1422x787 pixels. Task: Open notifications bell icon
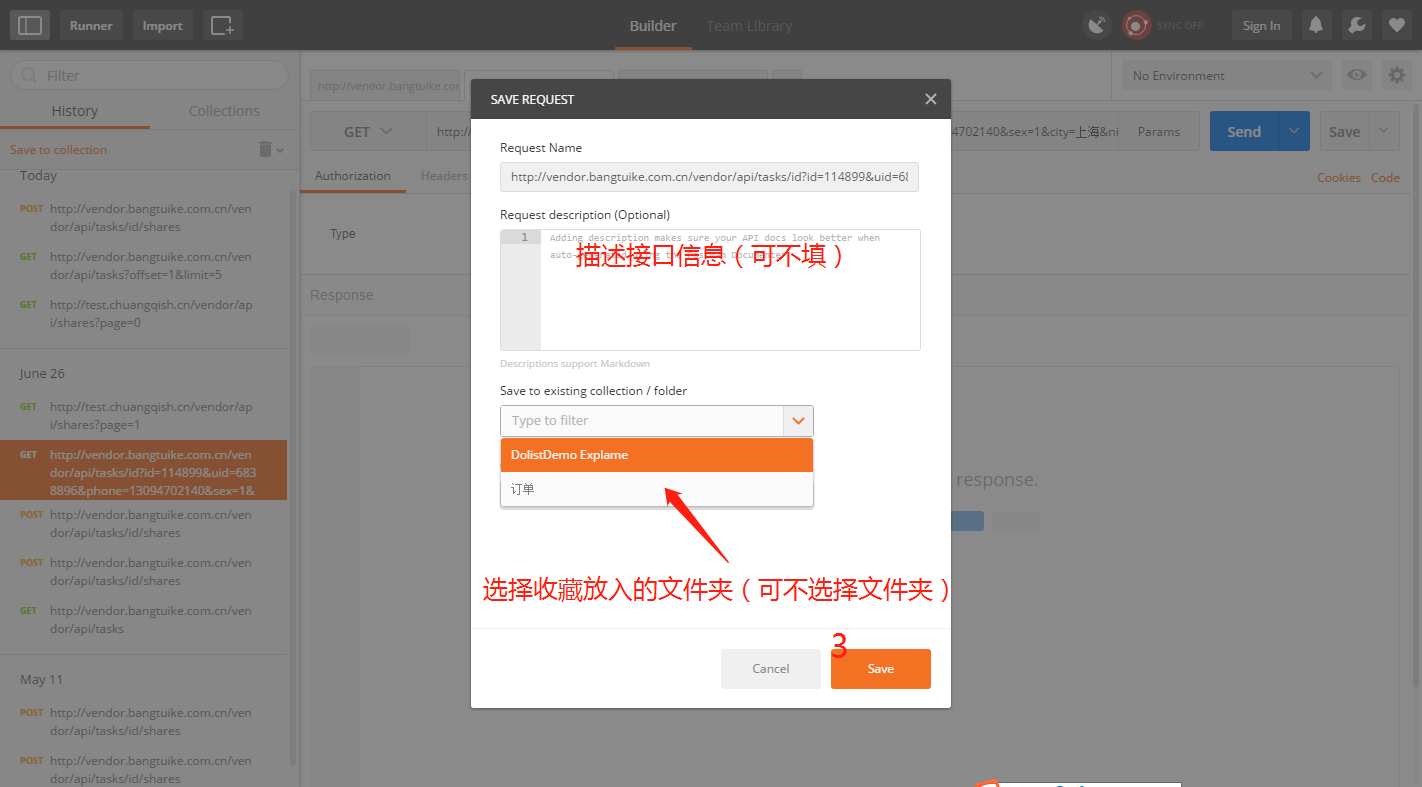click(x=1316, y=25)
